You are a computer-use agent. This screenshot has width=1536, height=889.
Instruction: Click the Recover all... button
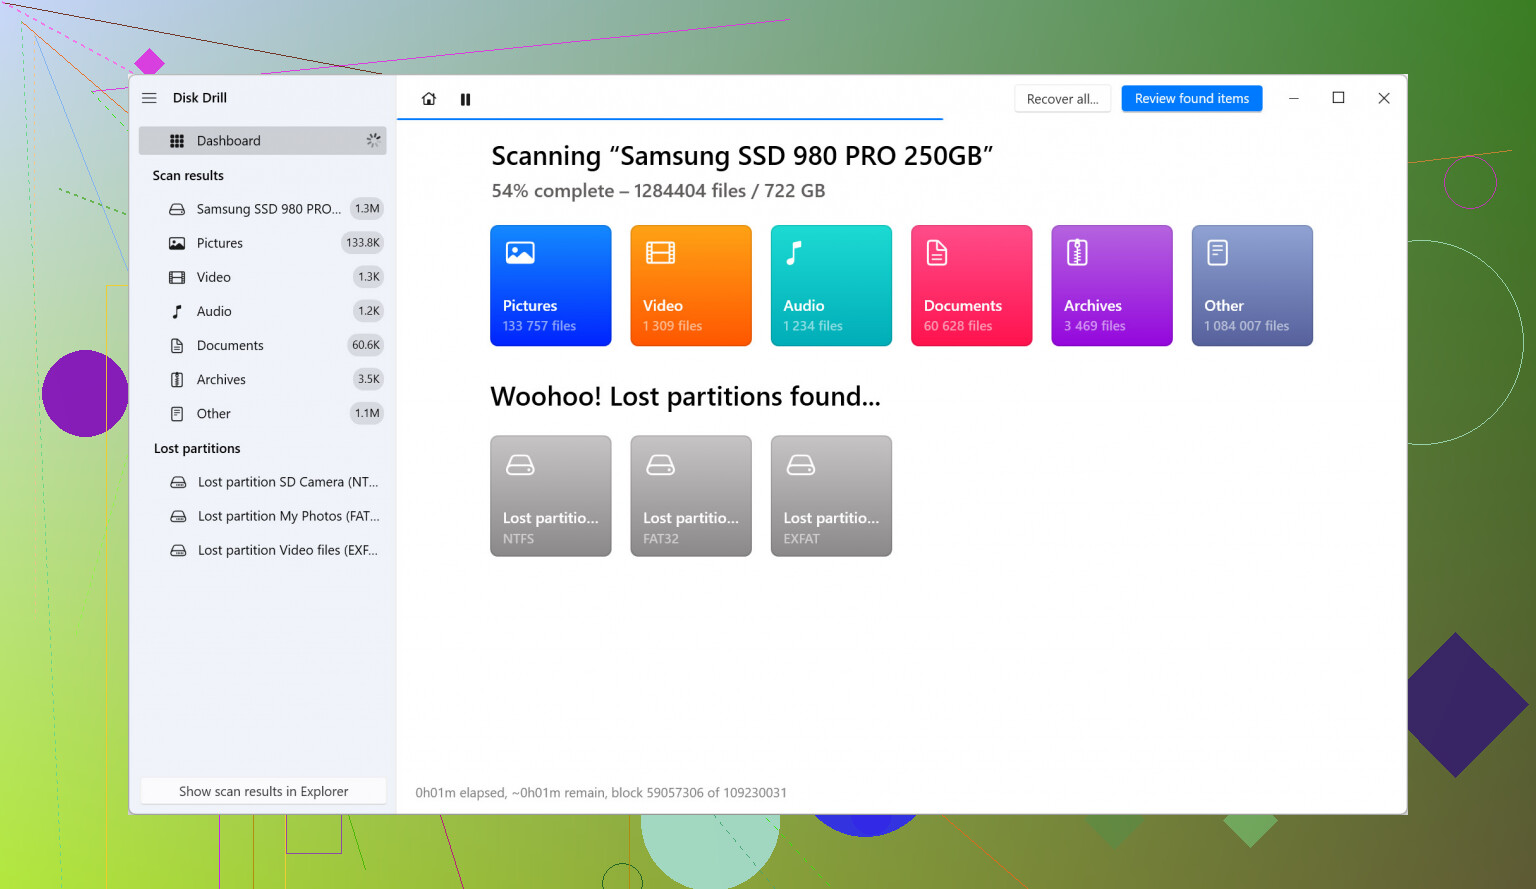click(1062, 99)
